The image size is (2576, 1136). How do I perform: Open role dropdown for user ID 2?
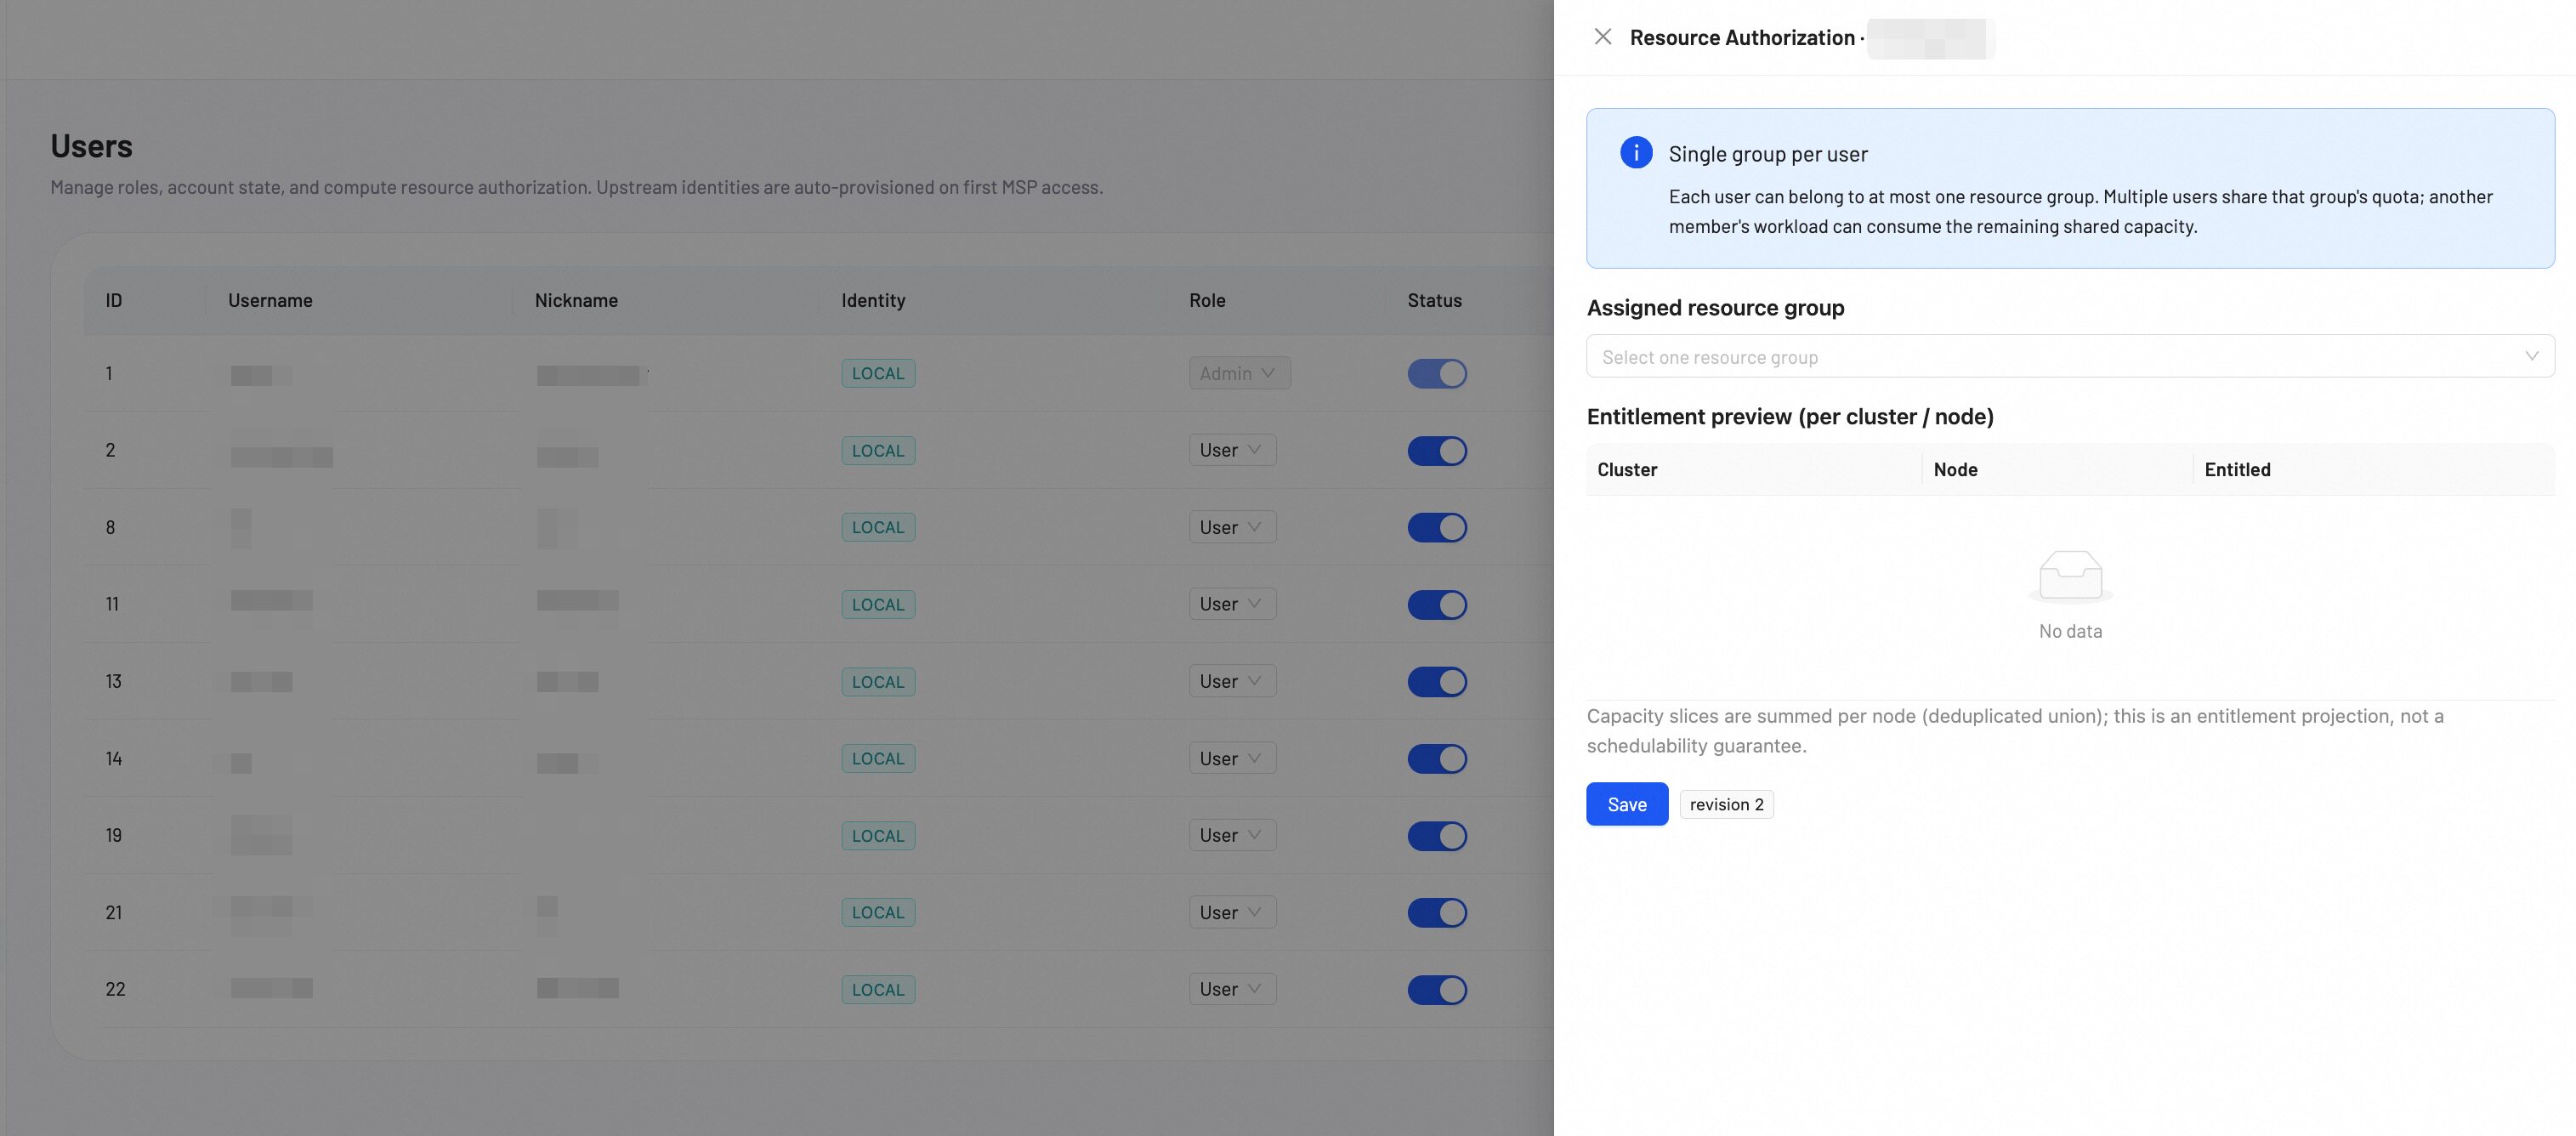1232,450
